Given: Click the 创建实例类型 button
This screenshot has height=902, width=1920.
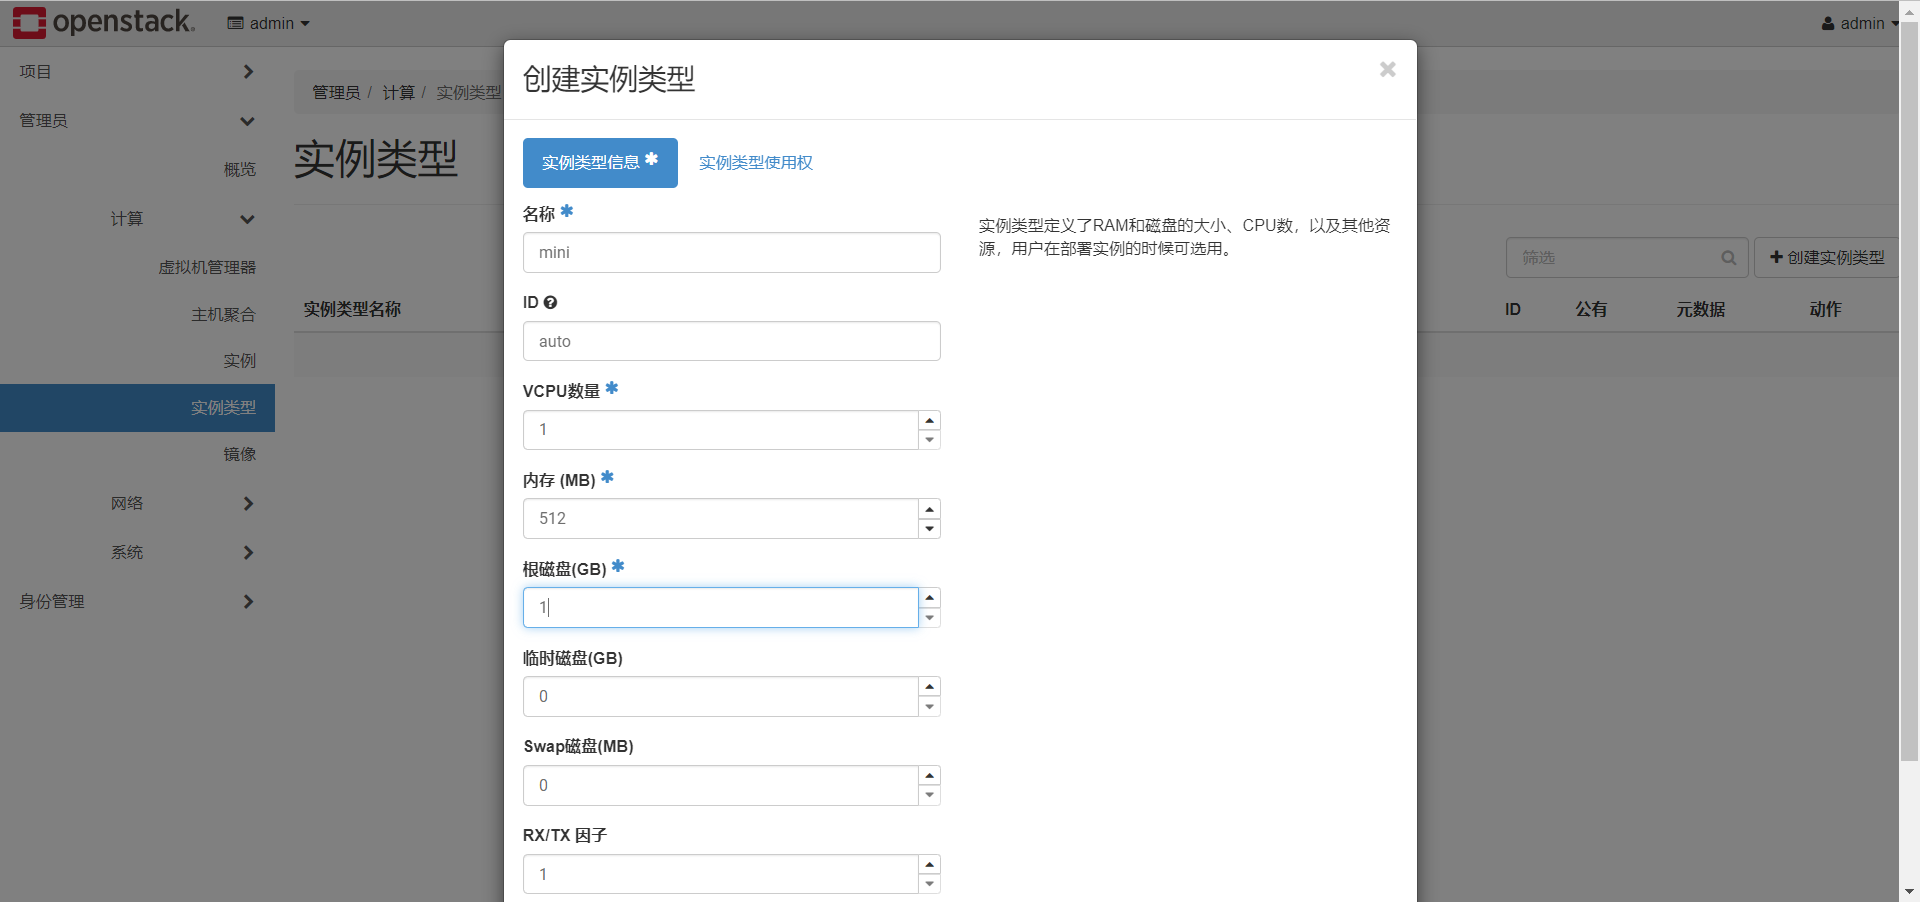Looking at the screenshot, I should (x=1827, y=257).
